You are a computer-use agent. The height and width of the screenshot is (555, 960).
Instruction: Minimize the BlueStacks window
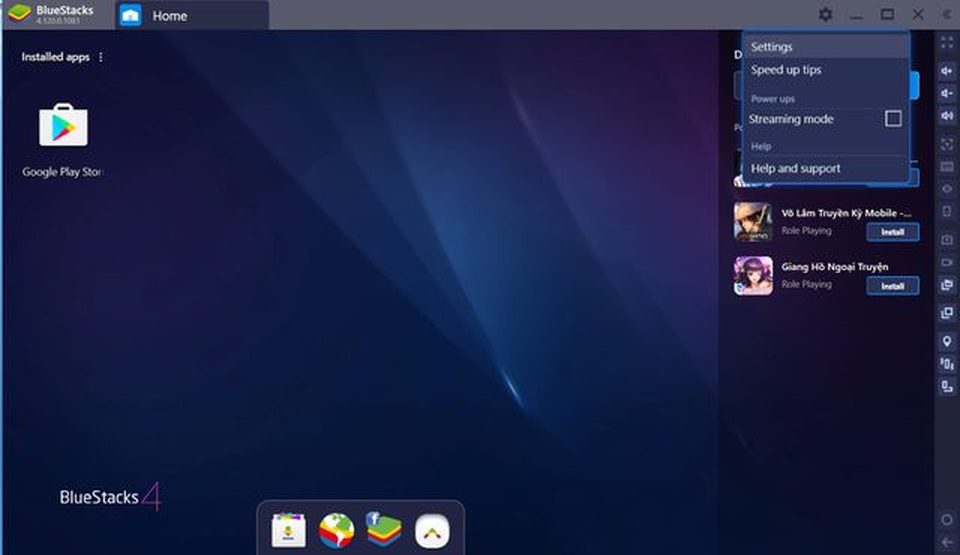[857, 15]
